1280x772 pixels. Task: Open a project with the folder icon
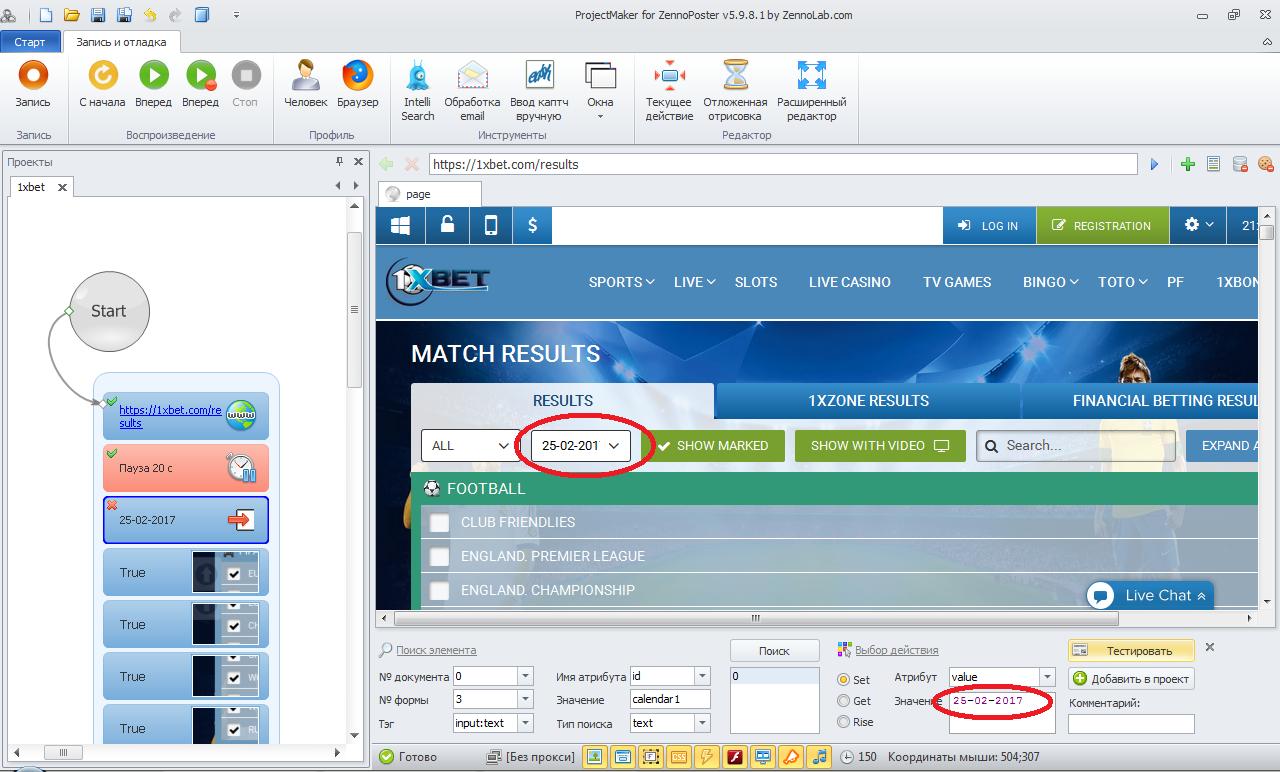pos(72,15)
